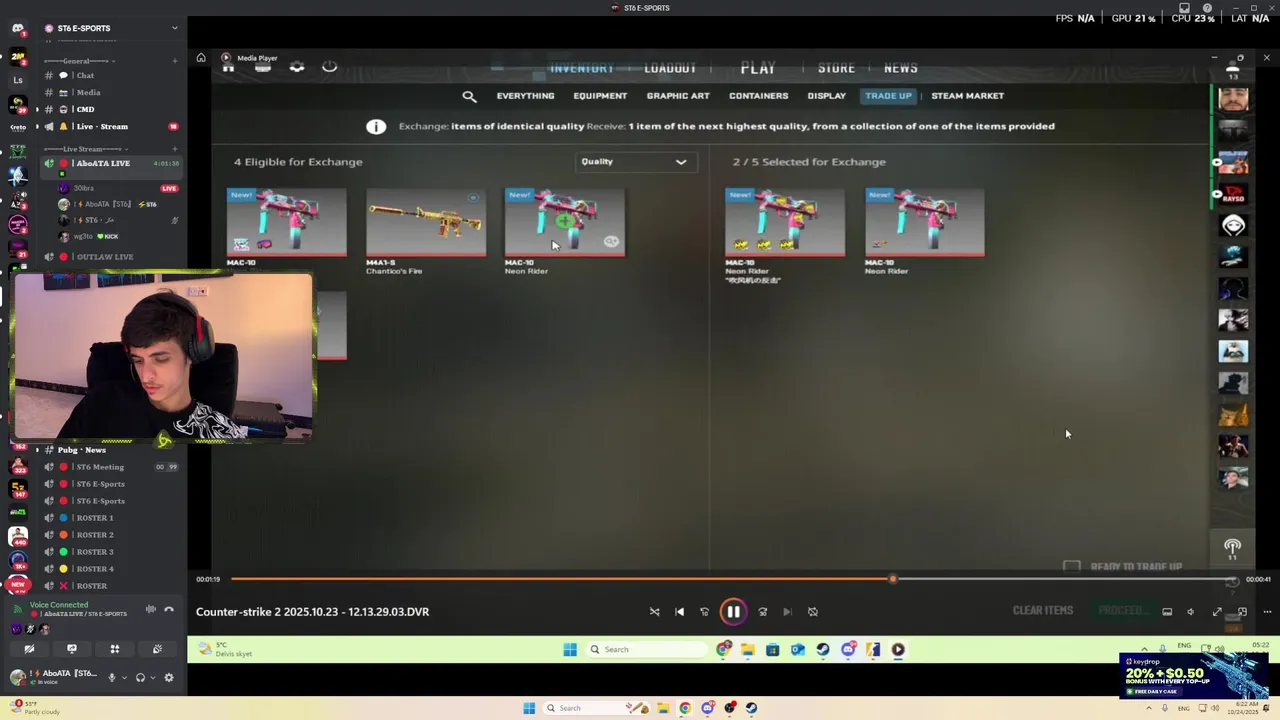This screenshot has height=720, width=1280.
Task: Seek using the Media Player orange progress handle
Action: coord(893,579)
